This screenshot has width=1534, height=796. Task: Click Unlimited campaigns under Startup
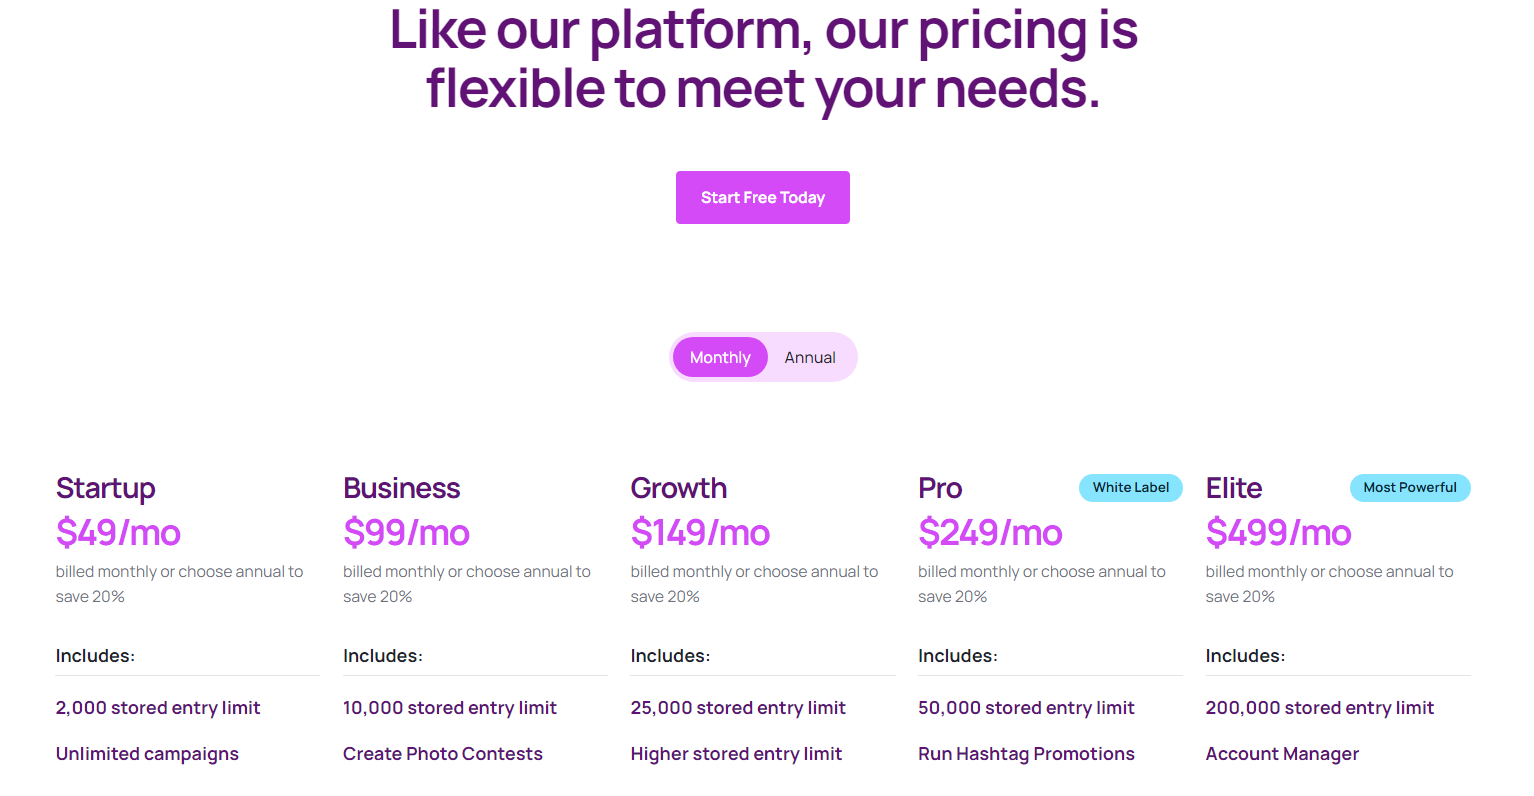click(147, 753)
